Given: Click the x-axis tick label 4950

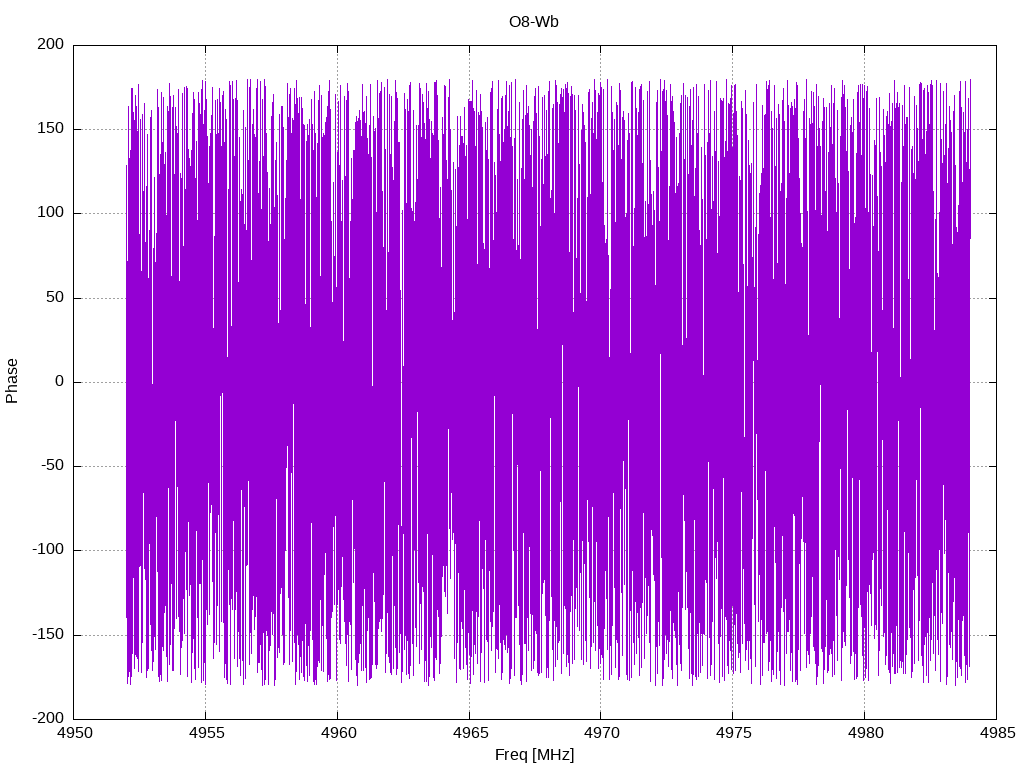Looking at the screenshot, I should pyautogui.click(x=75, y=733).
